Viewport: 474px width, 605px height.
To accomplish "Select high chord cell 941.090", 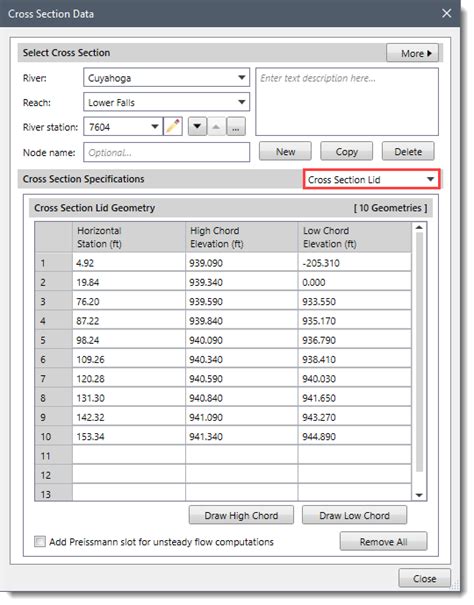I will pyautogui.click(x=242, y=417).
